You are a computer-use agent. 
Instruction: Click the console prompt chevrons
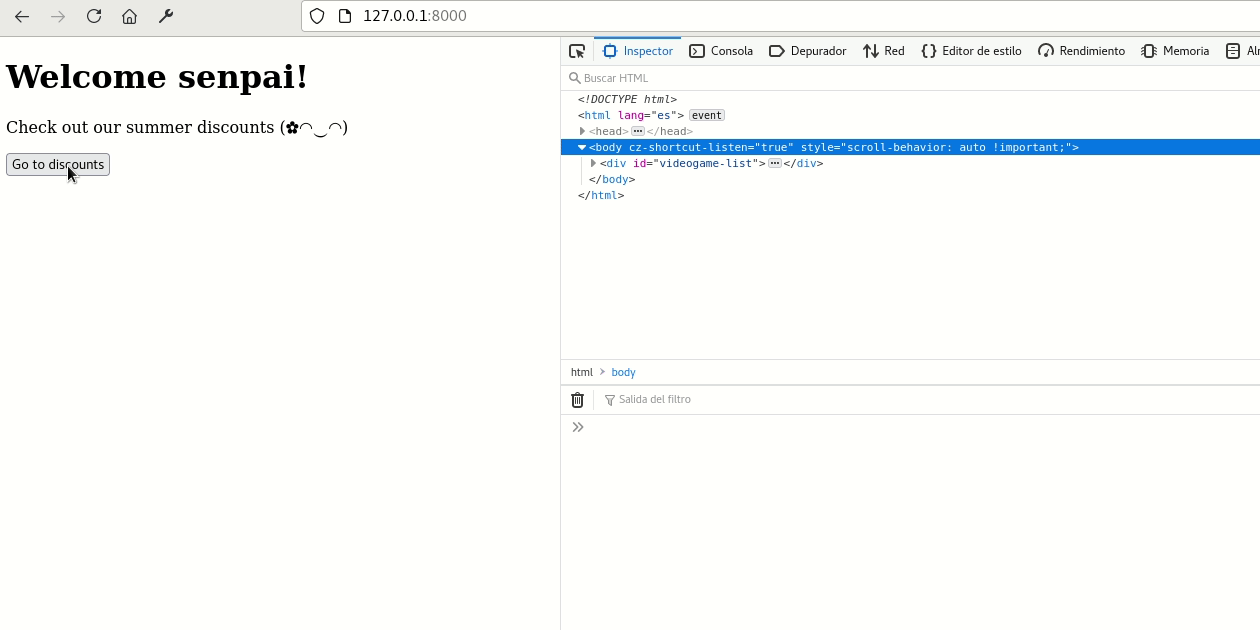point(578,427)
